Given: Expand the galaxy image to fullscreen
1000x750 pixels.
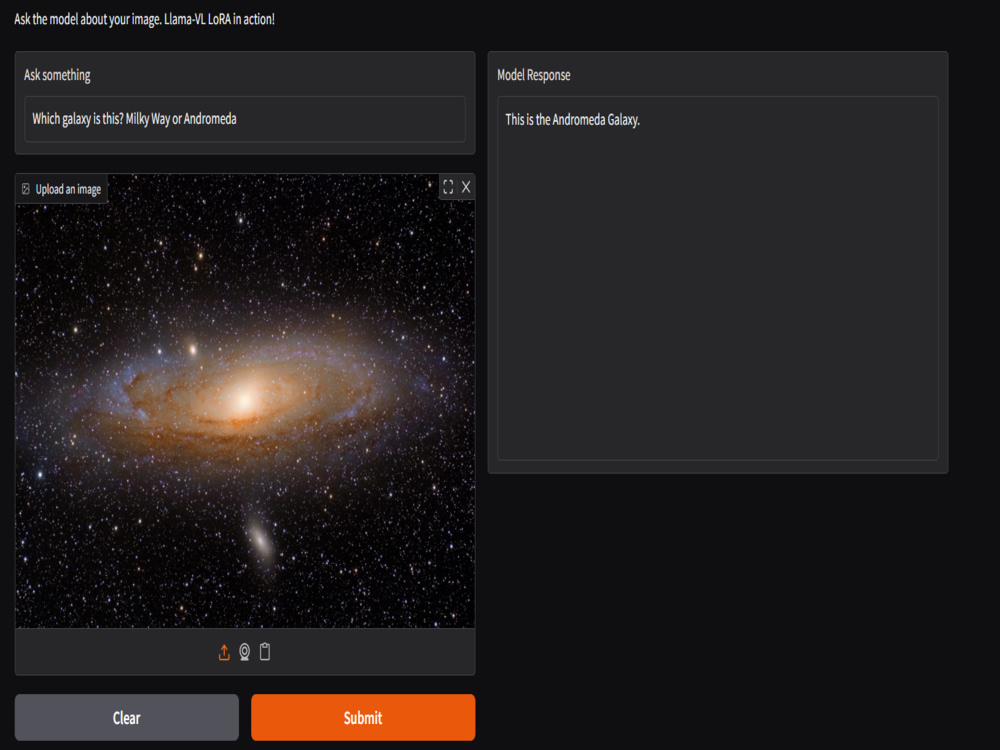Looking at the screenshot, I should [x=448, y=187].
